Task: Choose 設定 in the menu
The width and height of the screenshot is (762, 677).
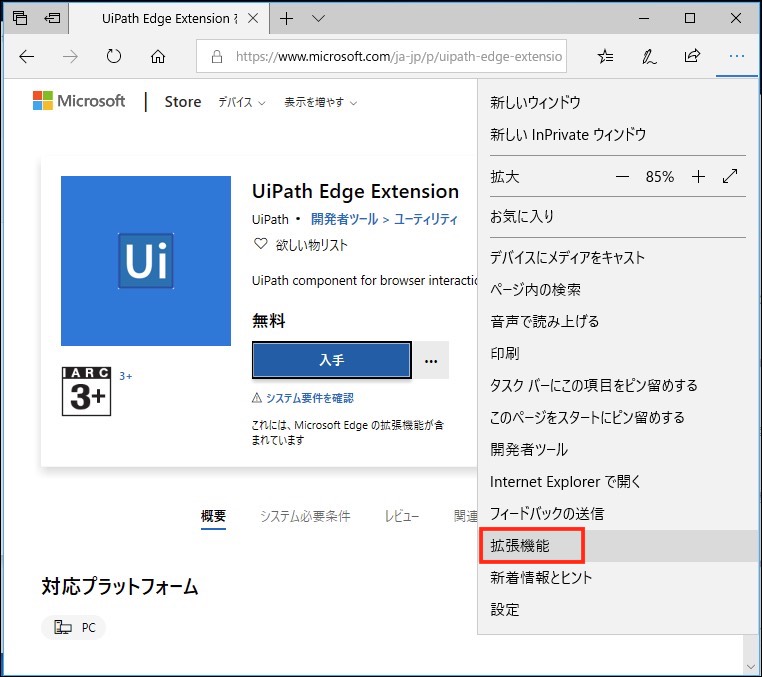Action: tap(505, 610)
